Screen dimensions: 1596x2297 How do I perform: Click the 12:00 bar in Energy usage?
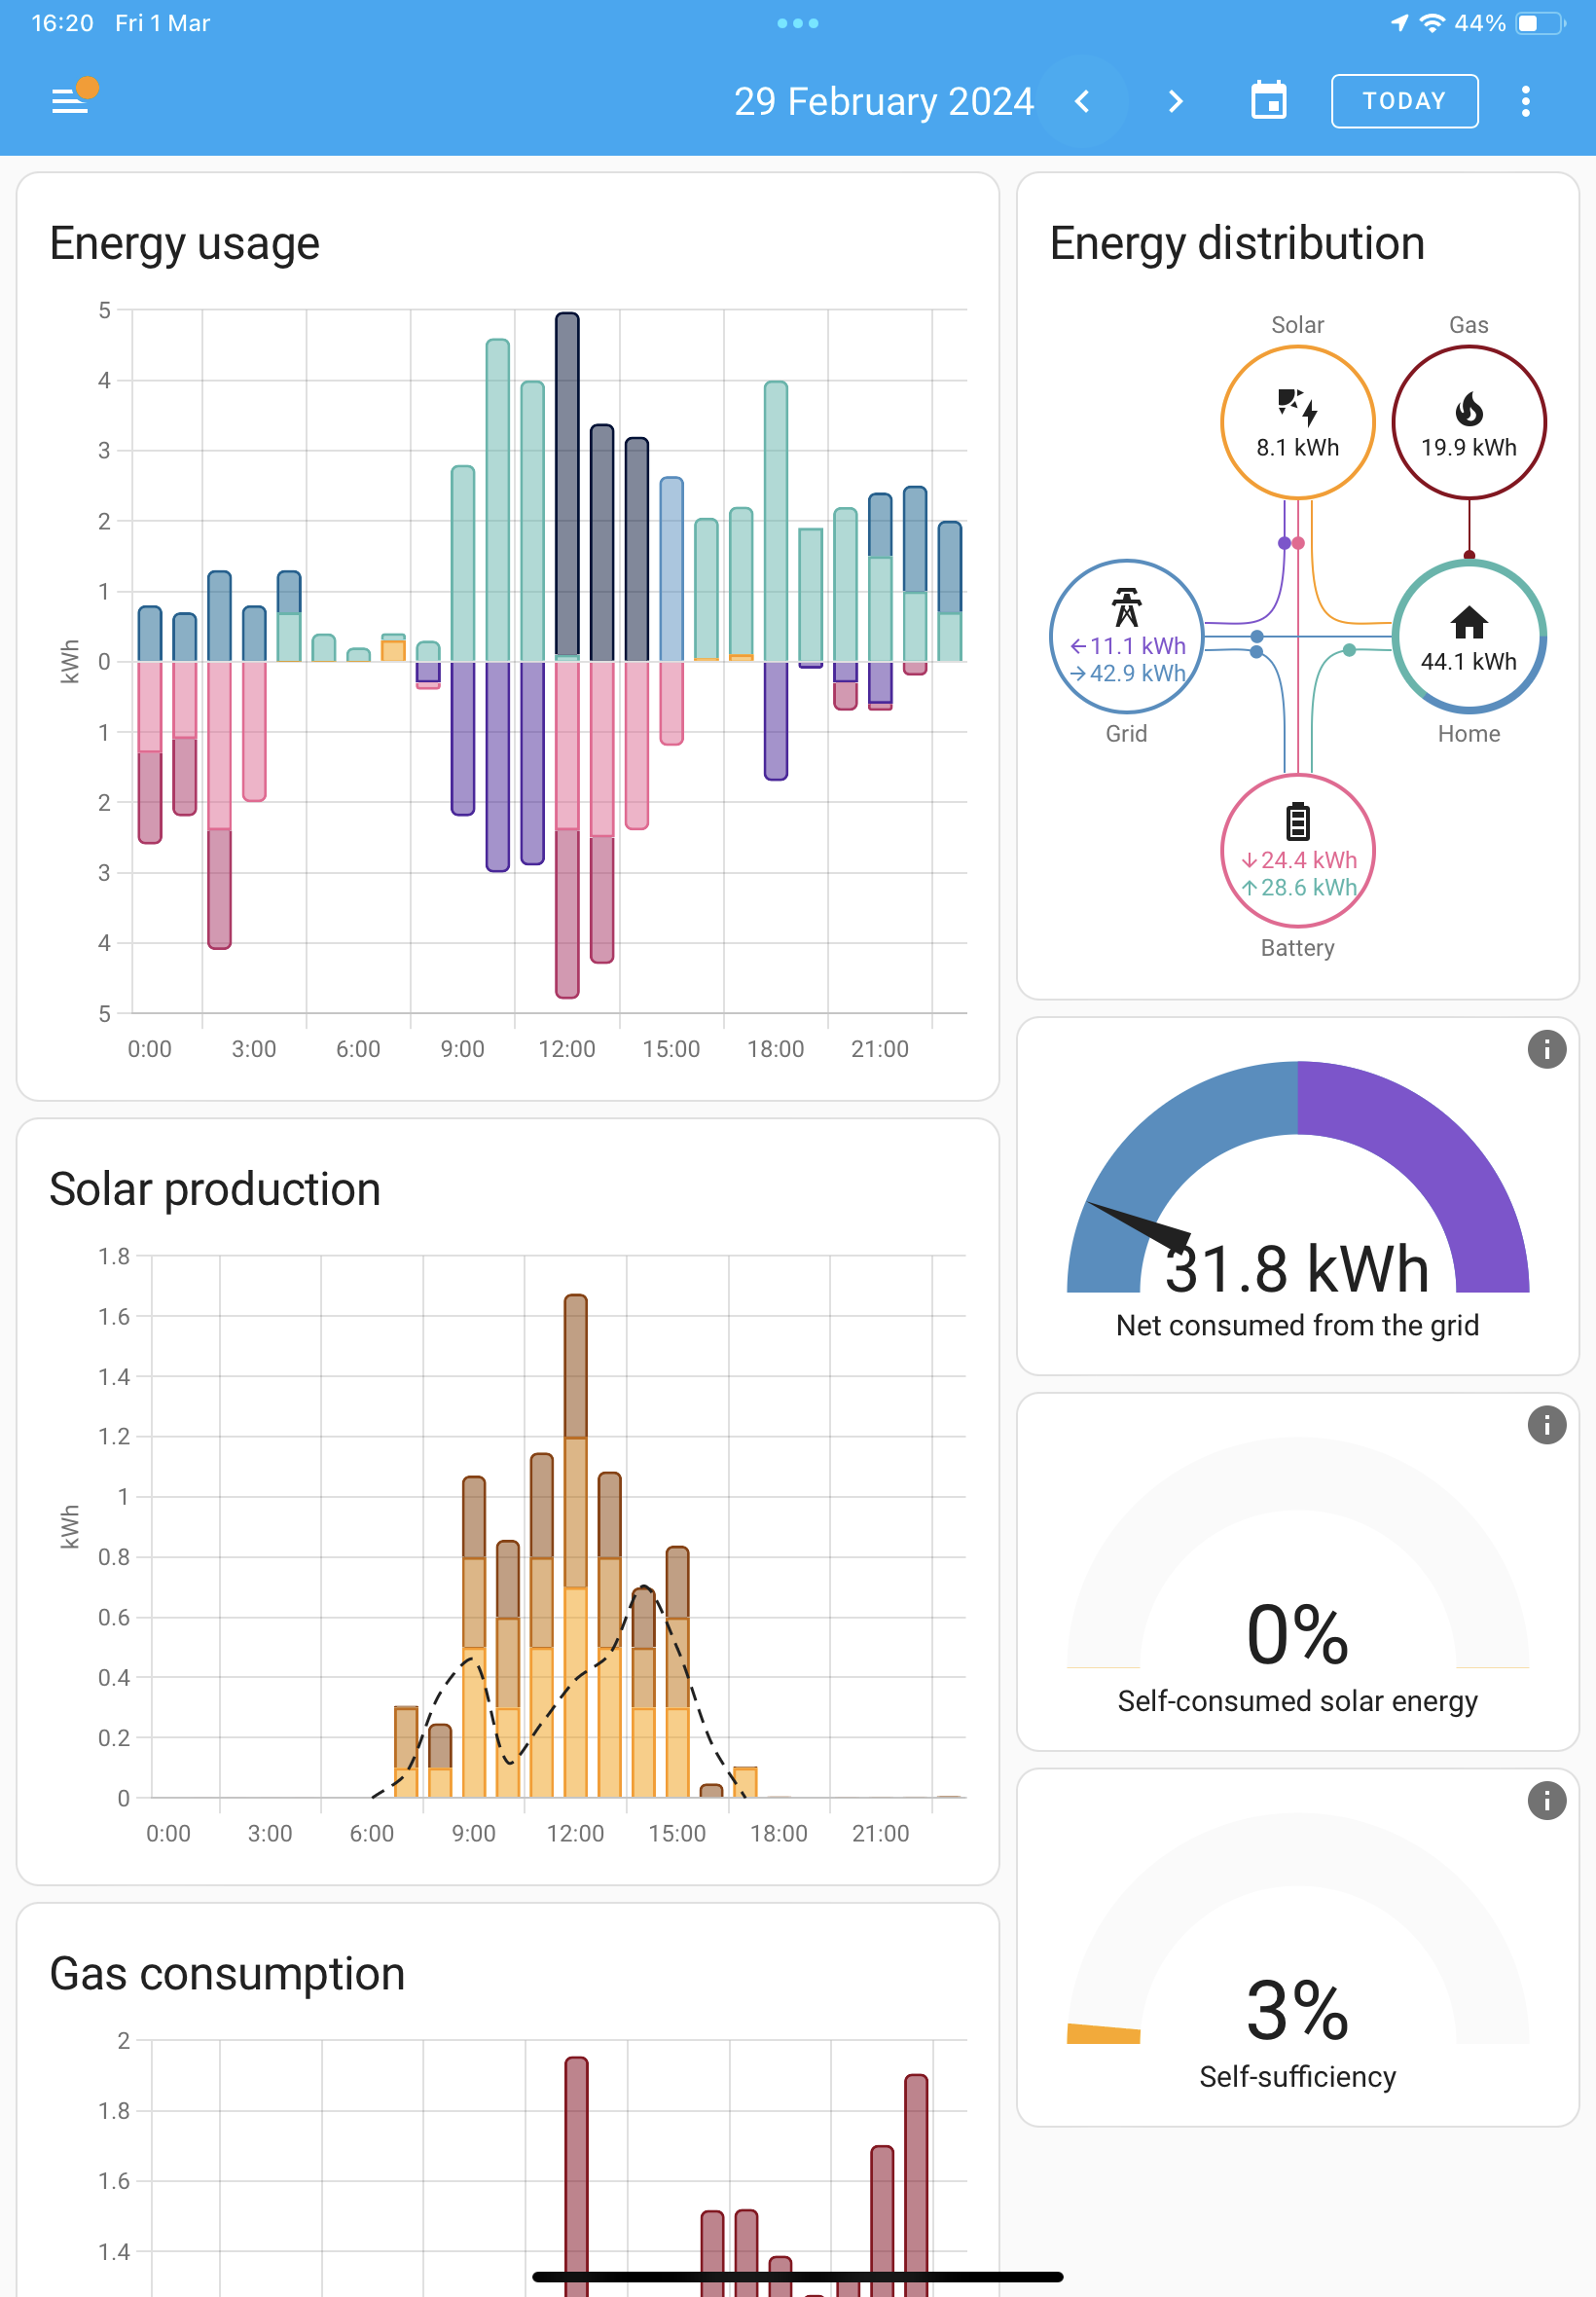point(566,655)
